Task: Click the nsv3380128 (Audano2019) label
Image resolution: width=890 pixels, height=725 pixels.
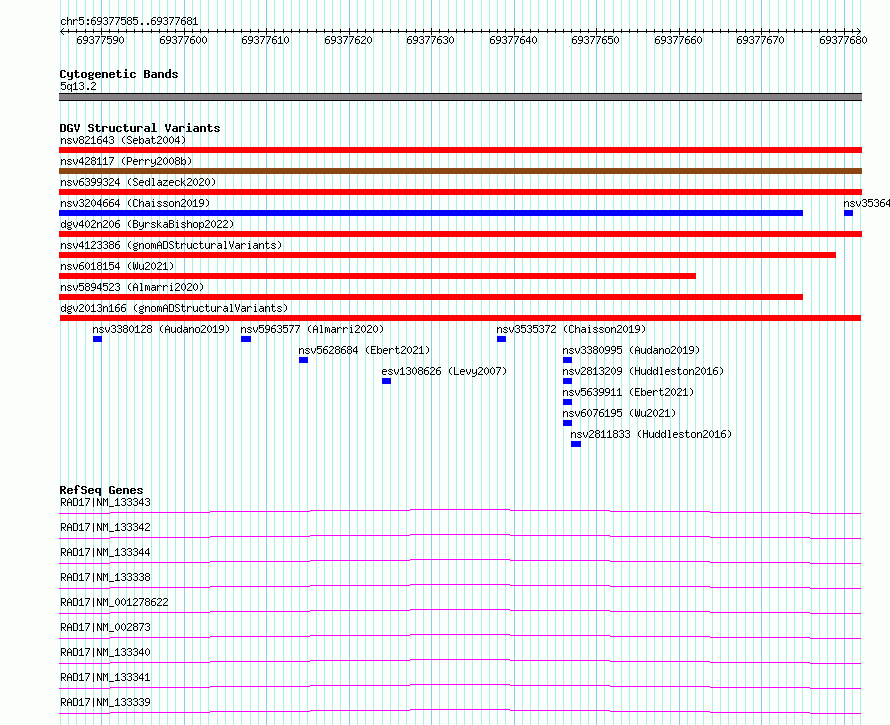Action: (x=161, y=329)
